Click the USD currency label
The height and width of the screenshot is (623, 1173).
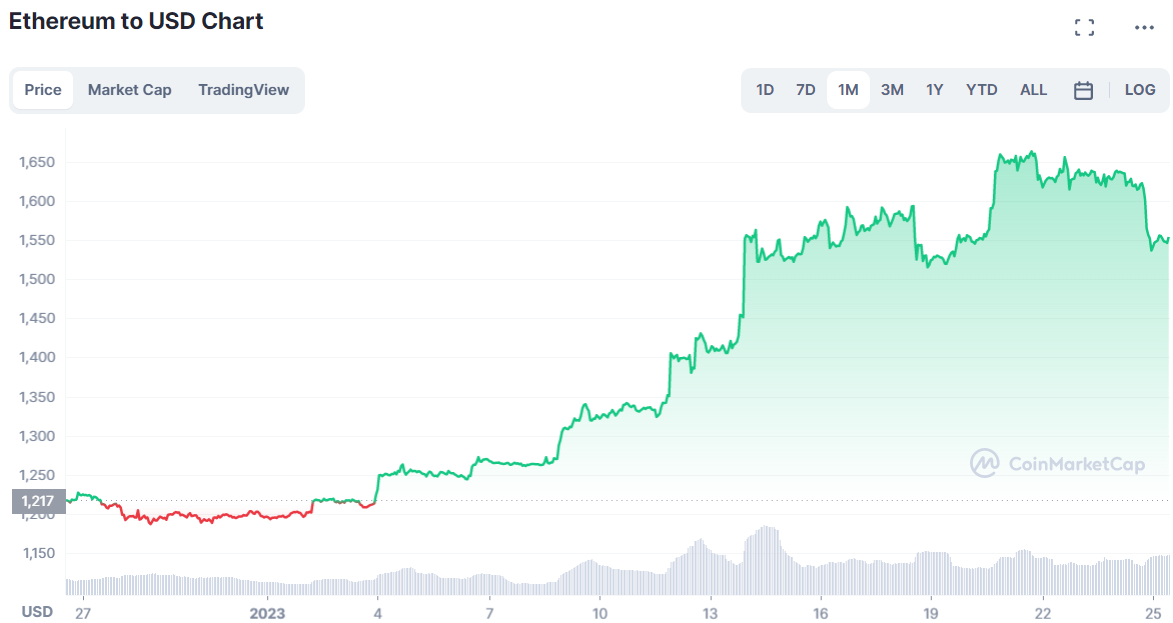pyautogui.click(x=38, y=612)
